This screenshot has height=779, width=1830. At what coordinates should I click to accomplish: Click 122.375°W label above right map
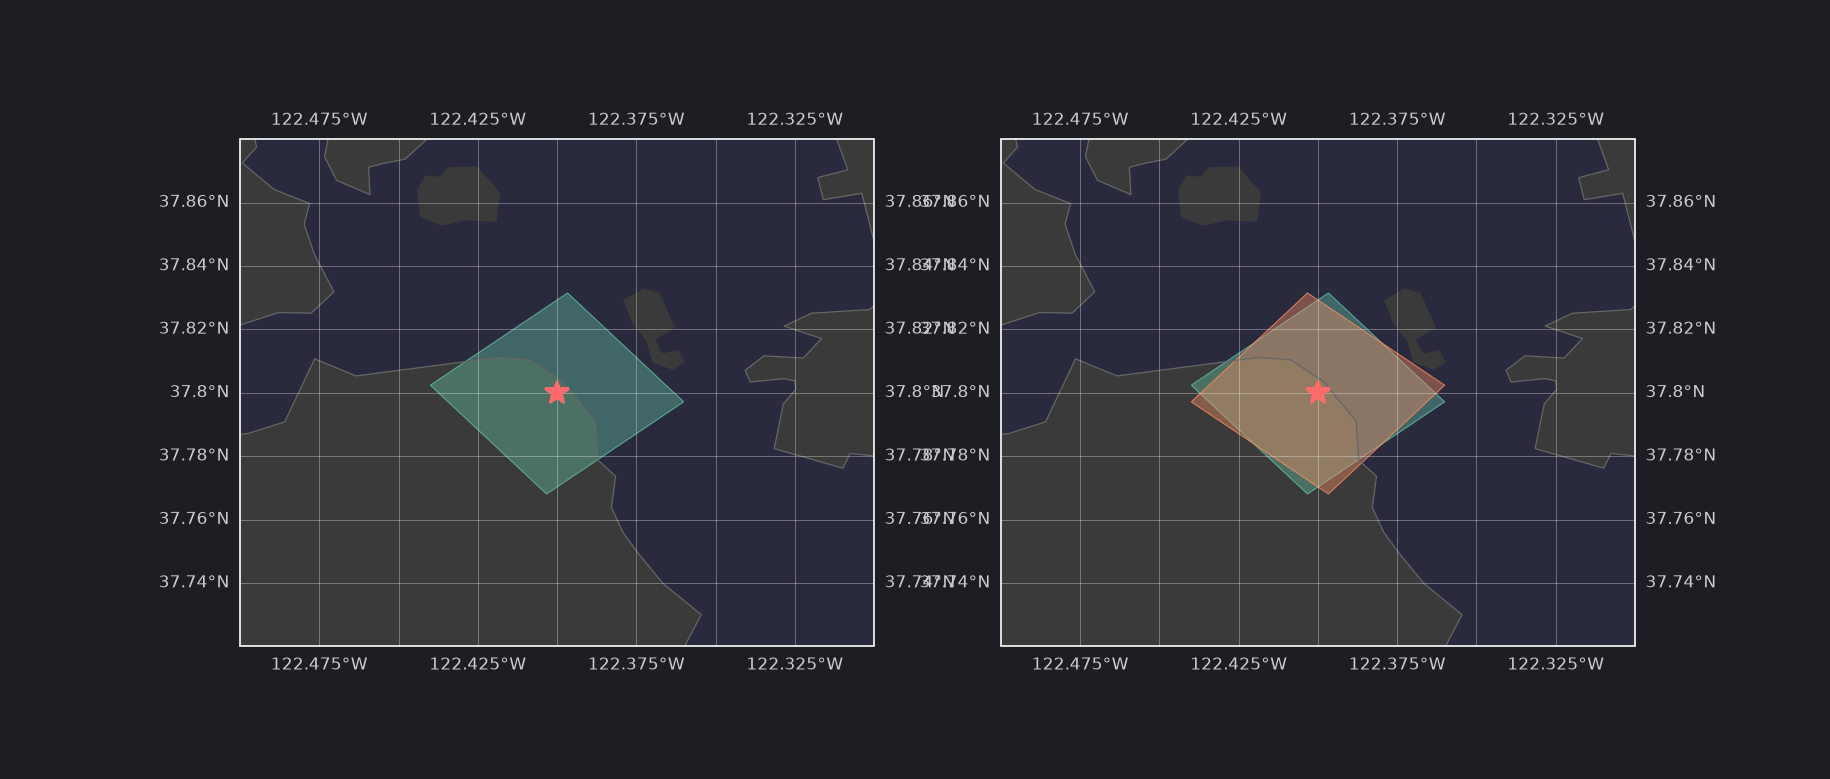[x=1397, y=120]
